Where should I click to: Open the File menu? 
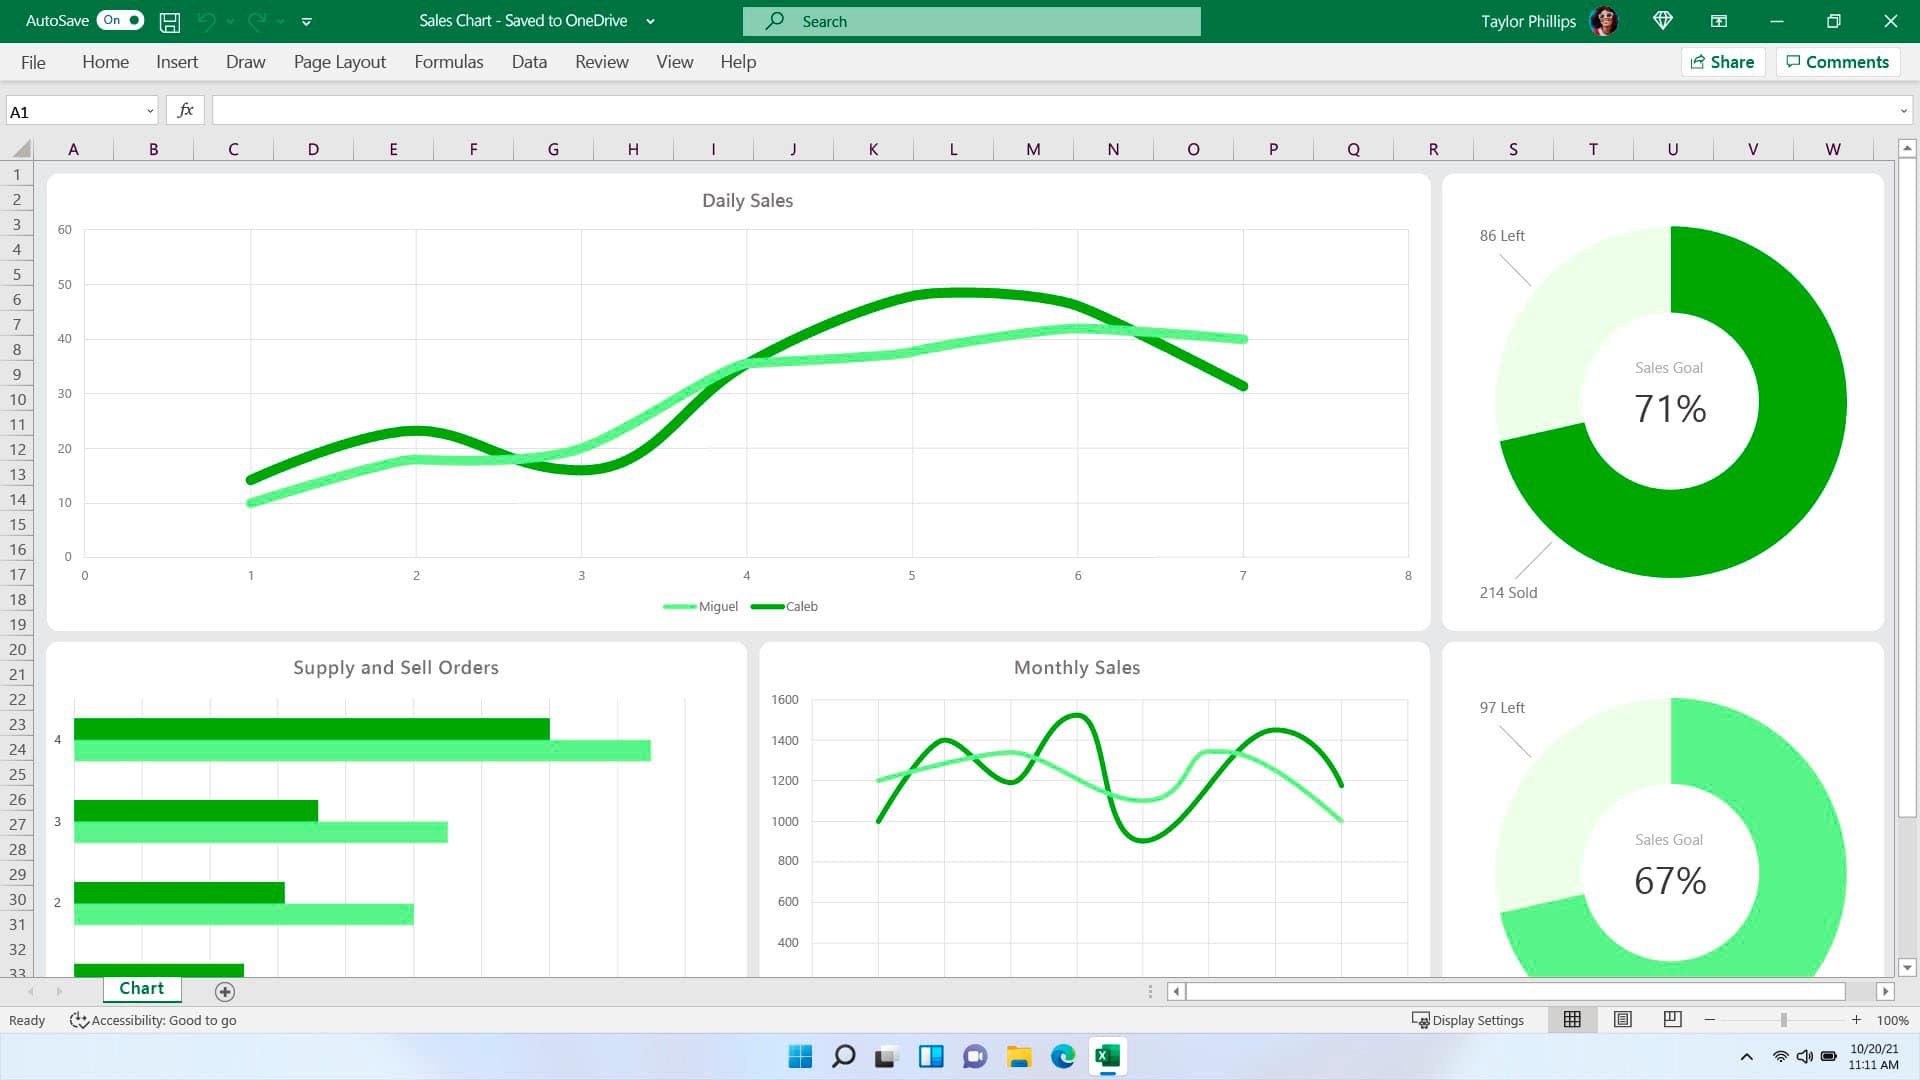coord(32,62)
